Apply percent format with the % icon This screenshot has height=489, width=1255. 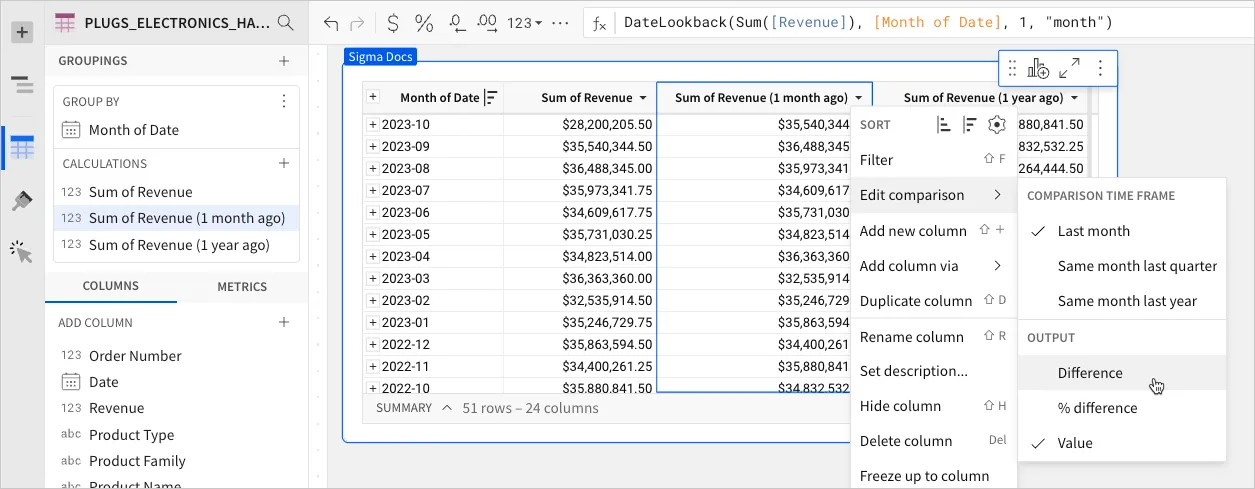tap(424, 23)
